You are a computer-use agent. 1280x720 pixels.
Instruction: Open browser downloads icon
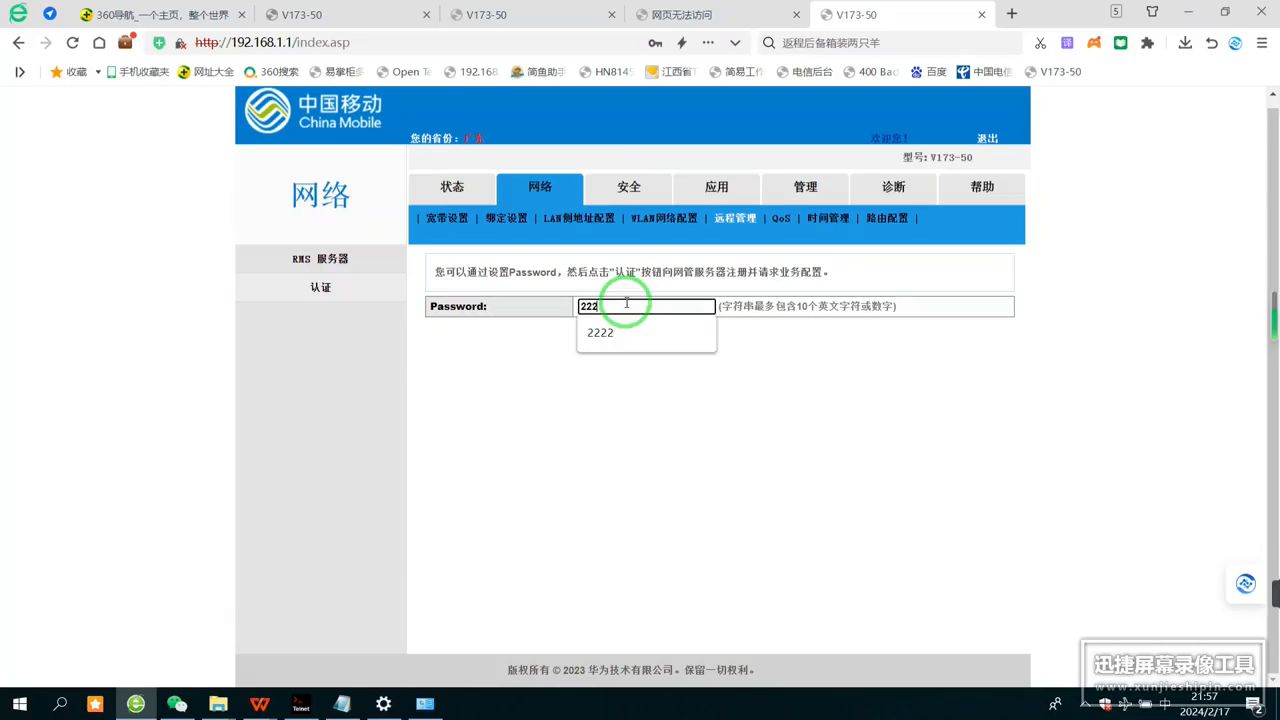(1185, 43)
